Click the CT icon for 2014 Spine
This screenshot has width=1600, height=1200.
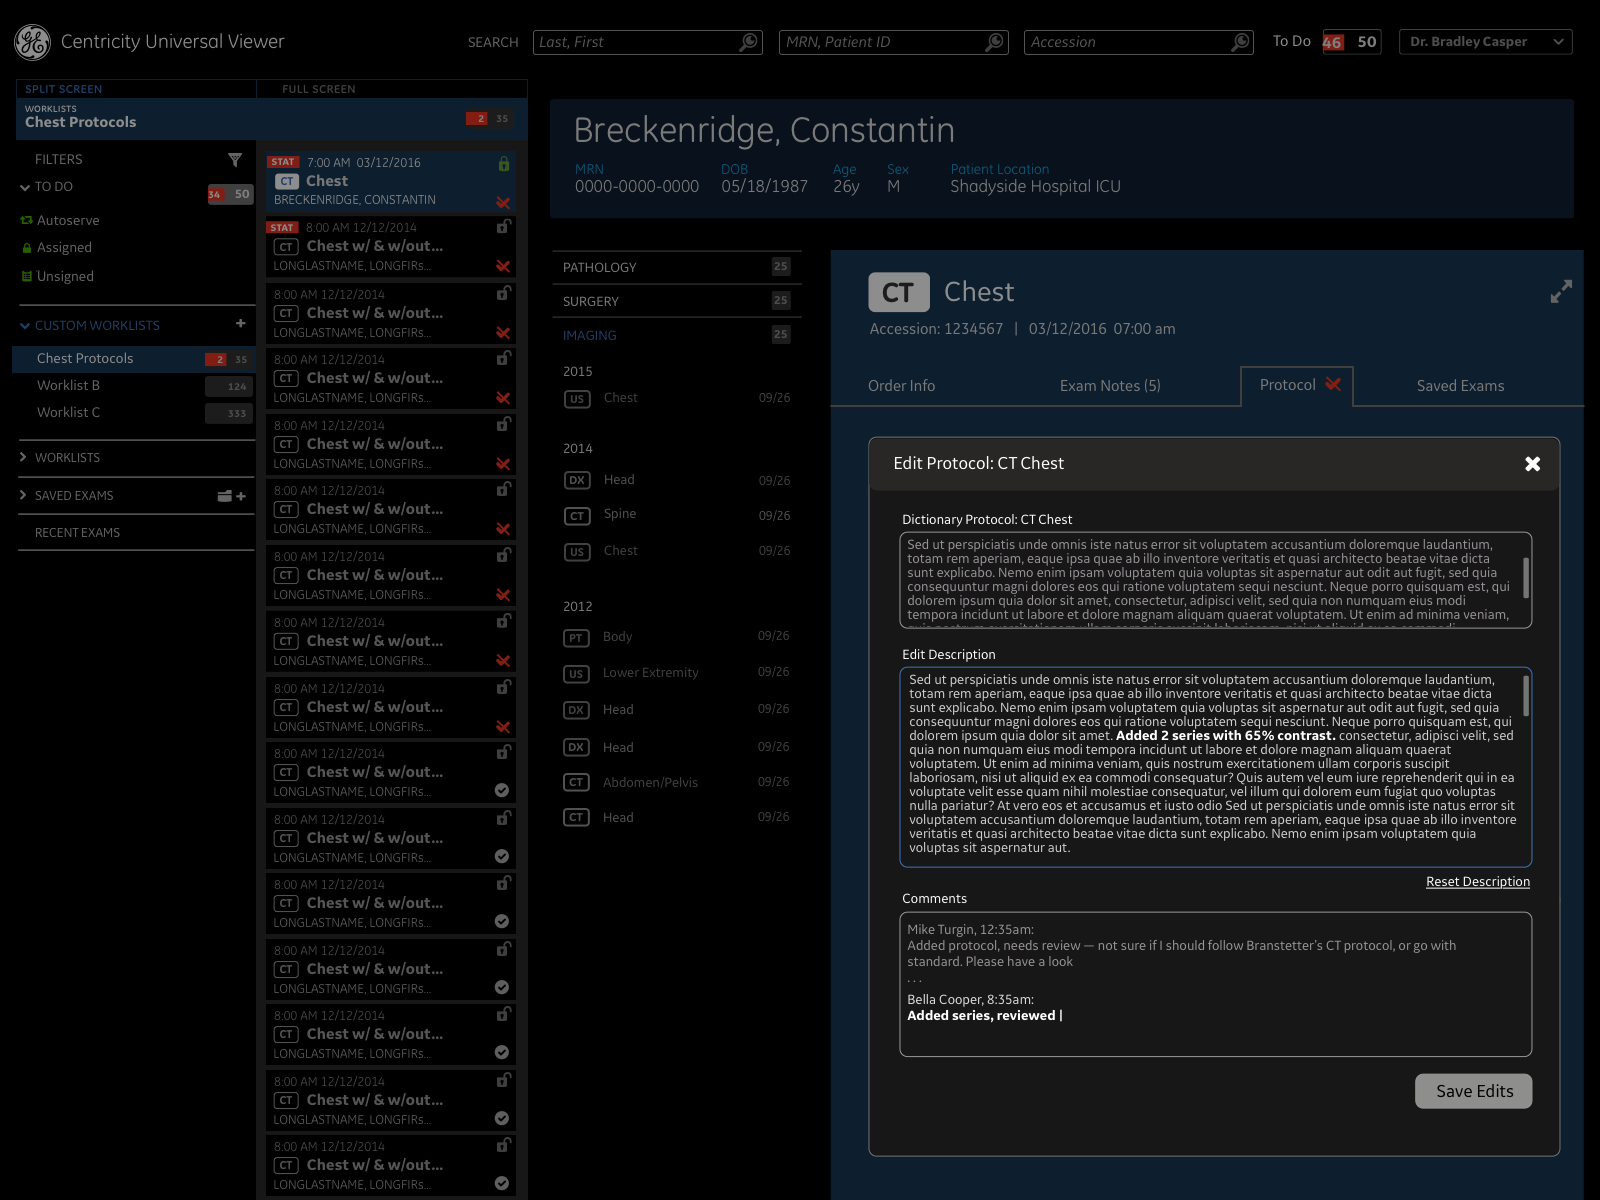pyautogui.click(x=577, y=516)
